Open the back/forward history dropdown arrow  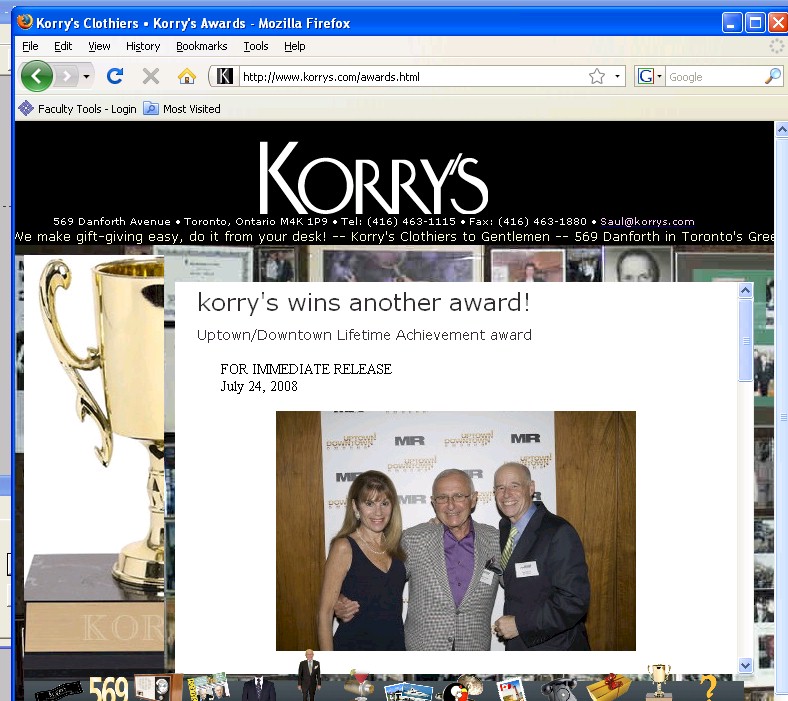(86, 76)
